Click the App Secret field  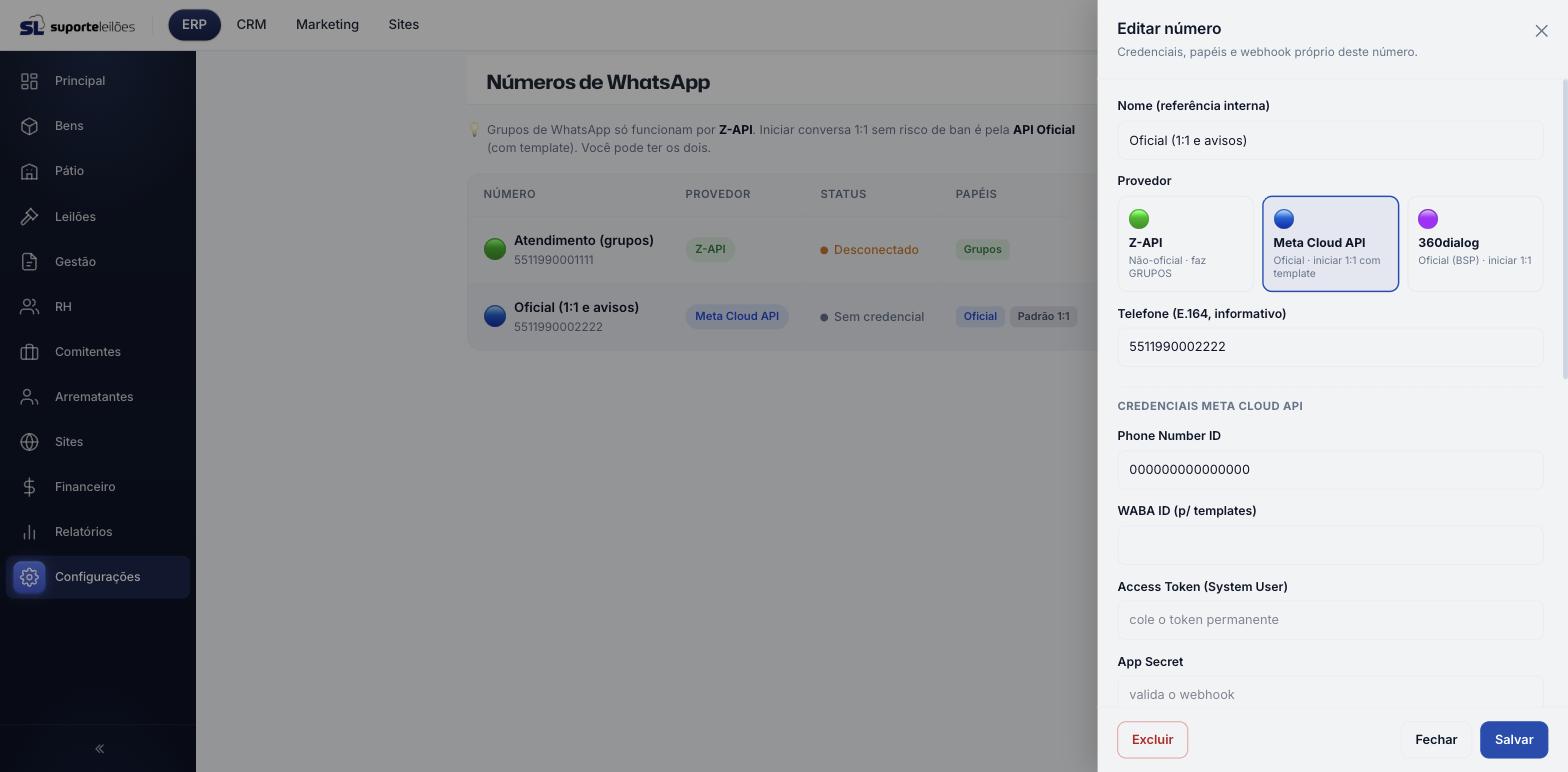click(x=1330, y=693)
